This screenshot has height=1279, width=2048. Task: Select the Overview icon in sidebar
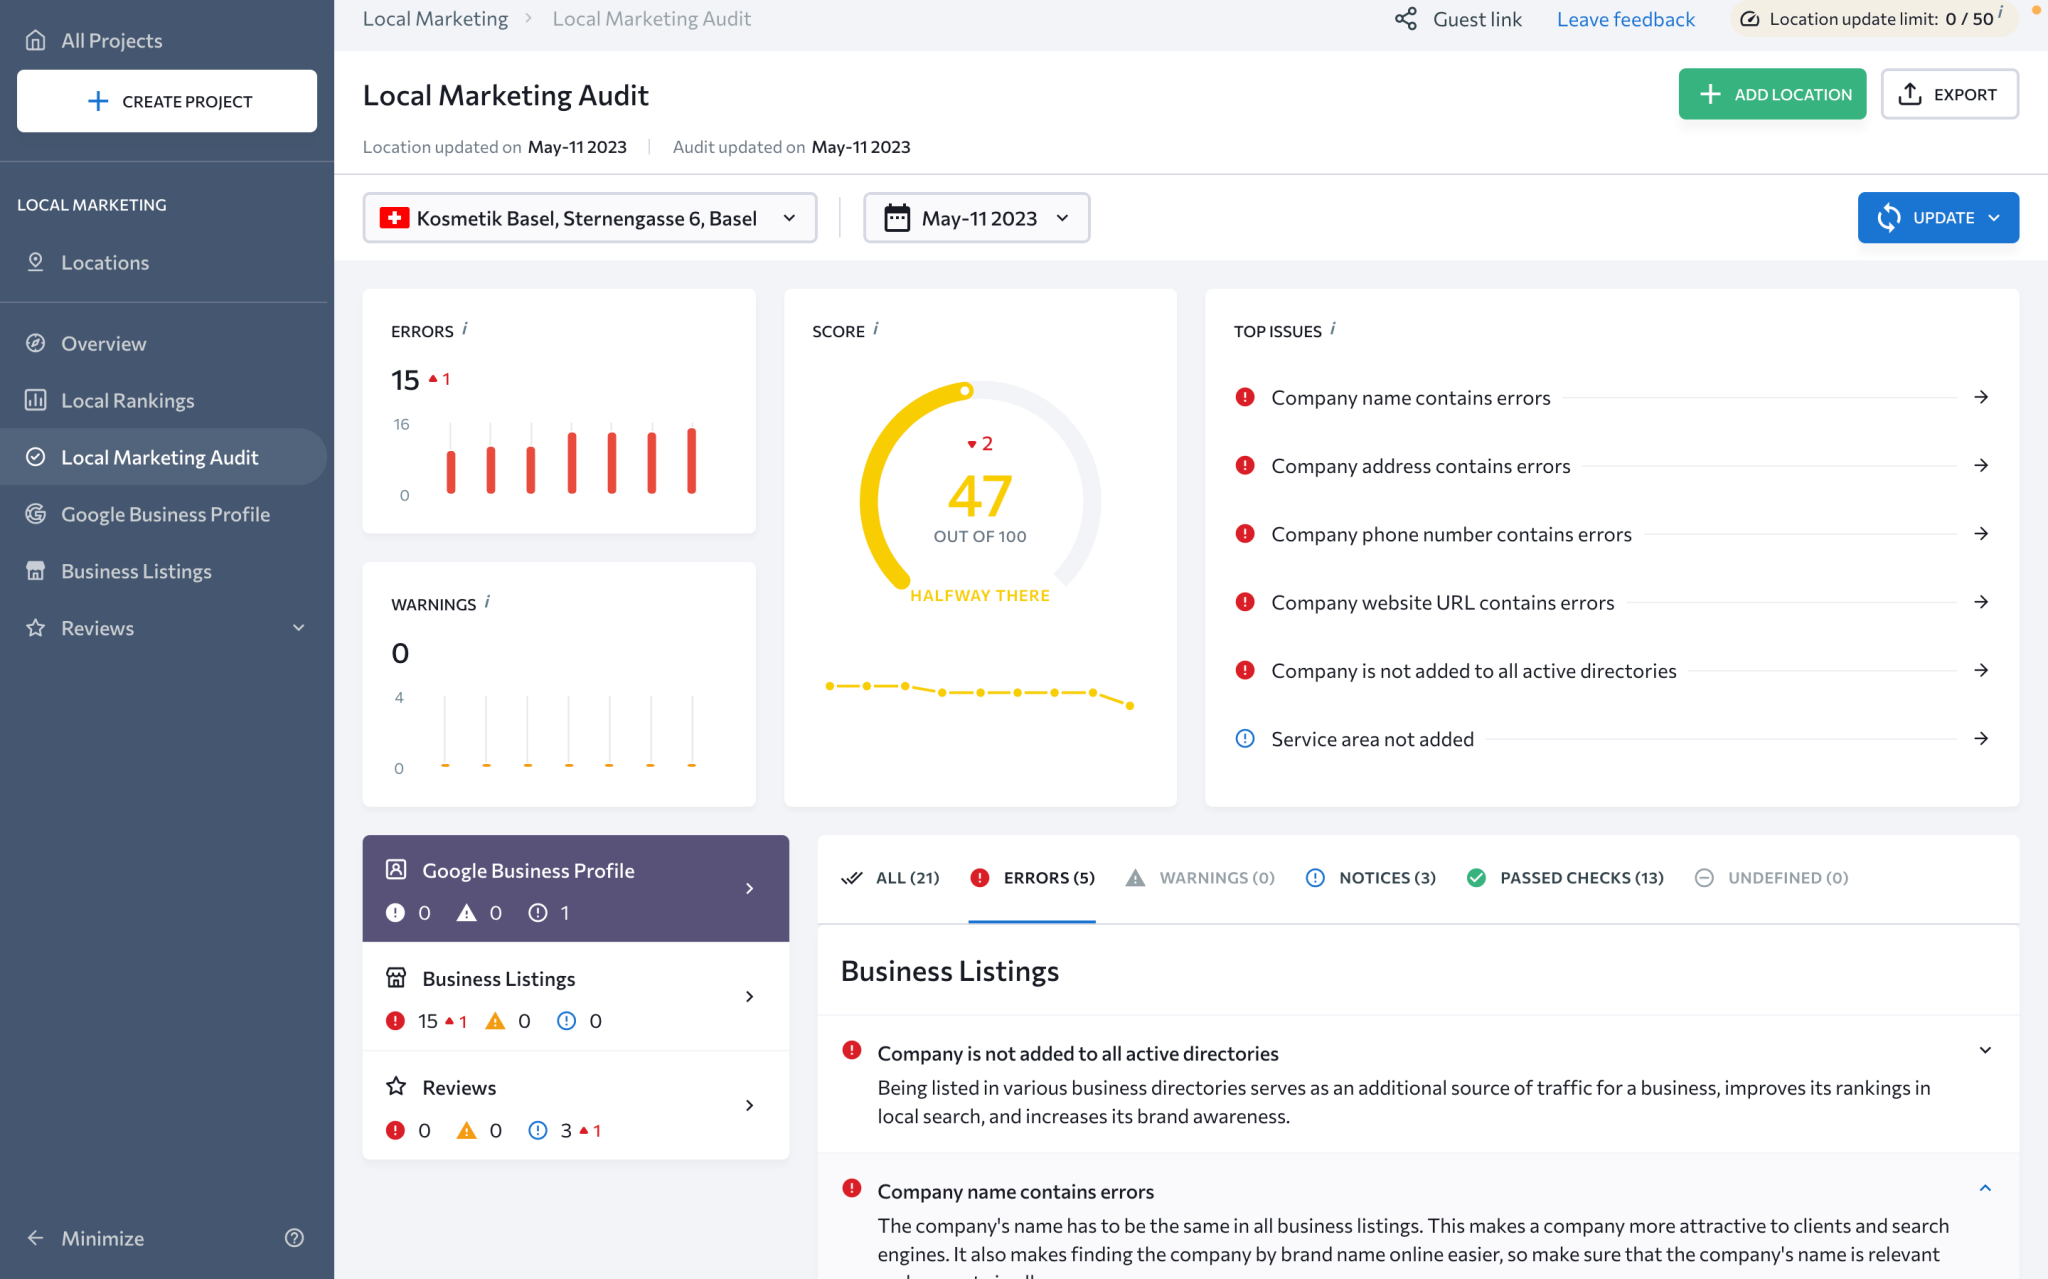tap(36, 343)
